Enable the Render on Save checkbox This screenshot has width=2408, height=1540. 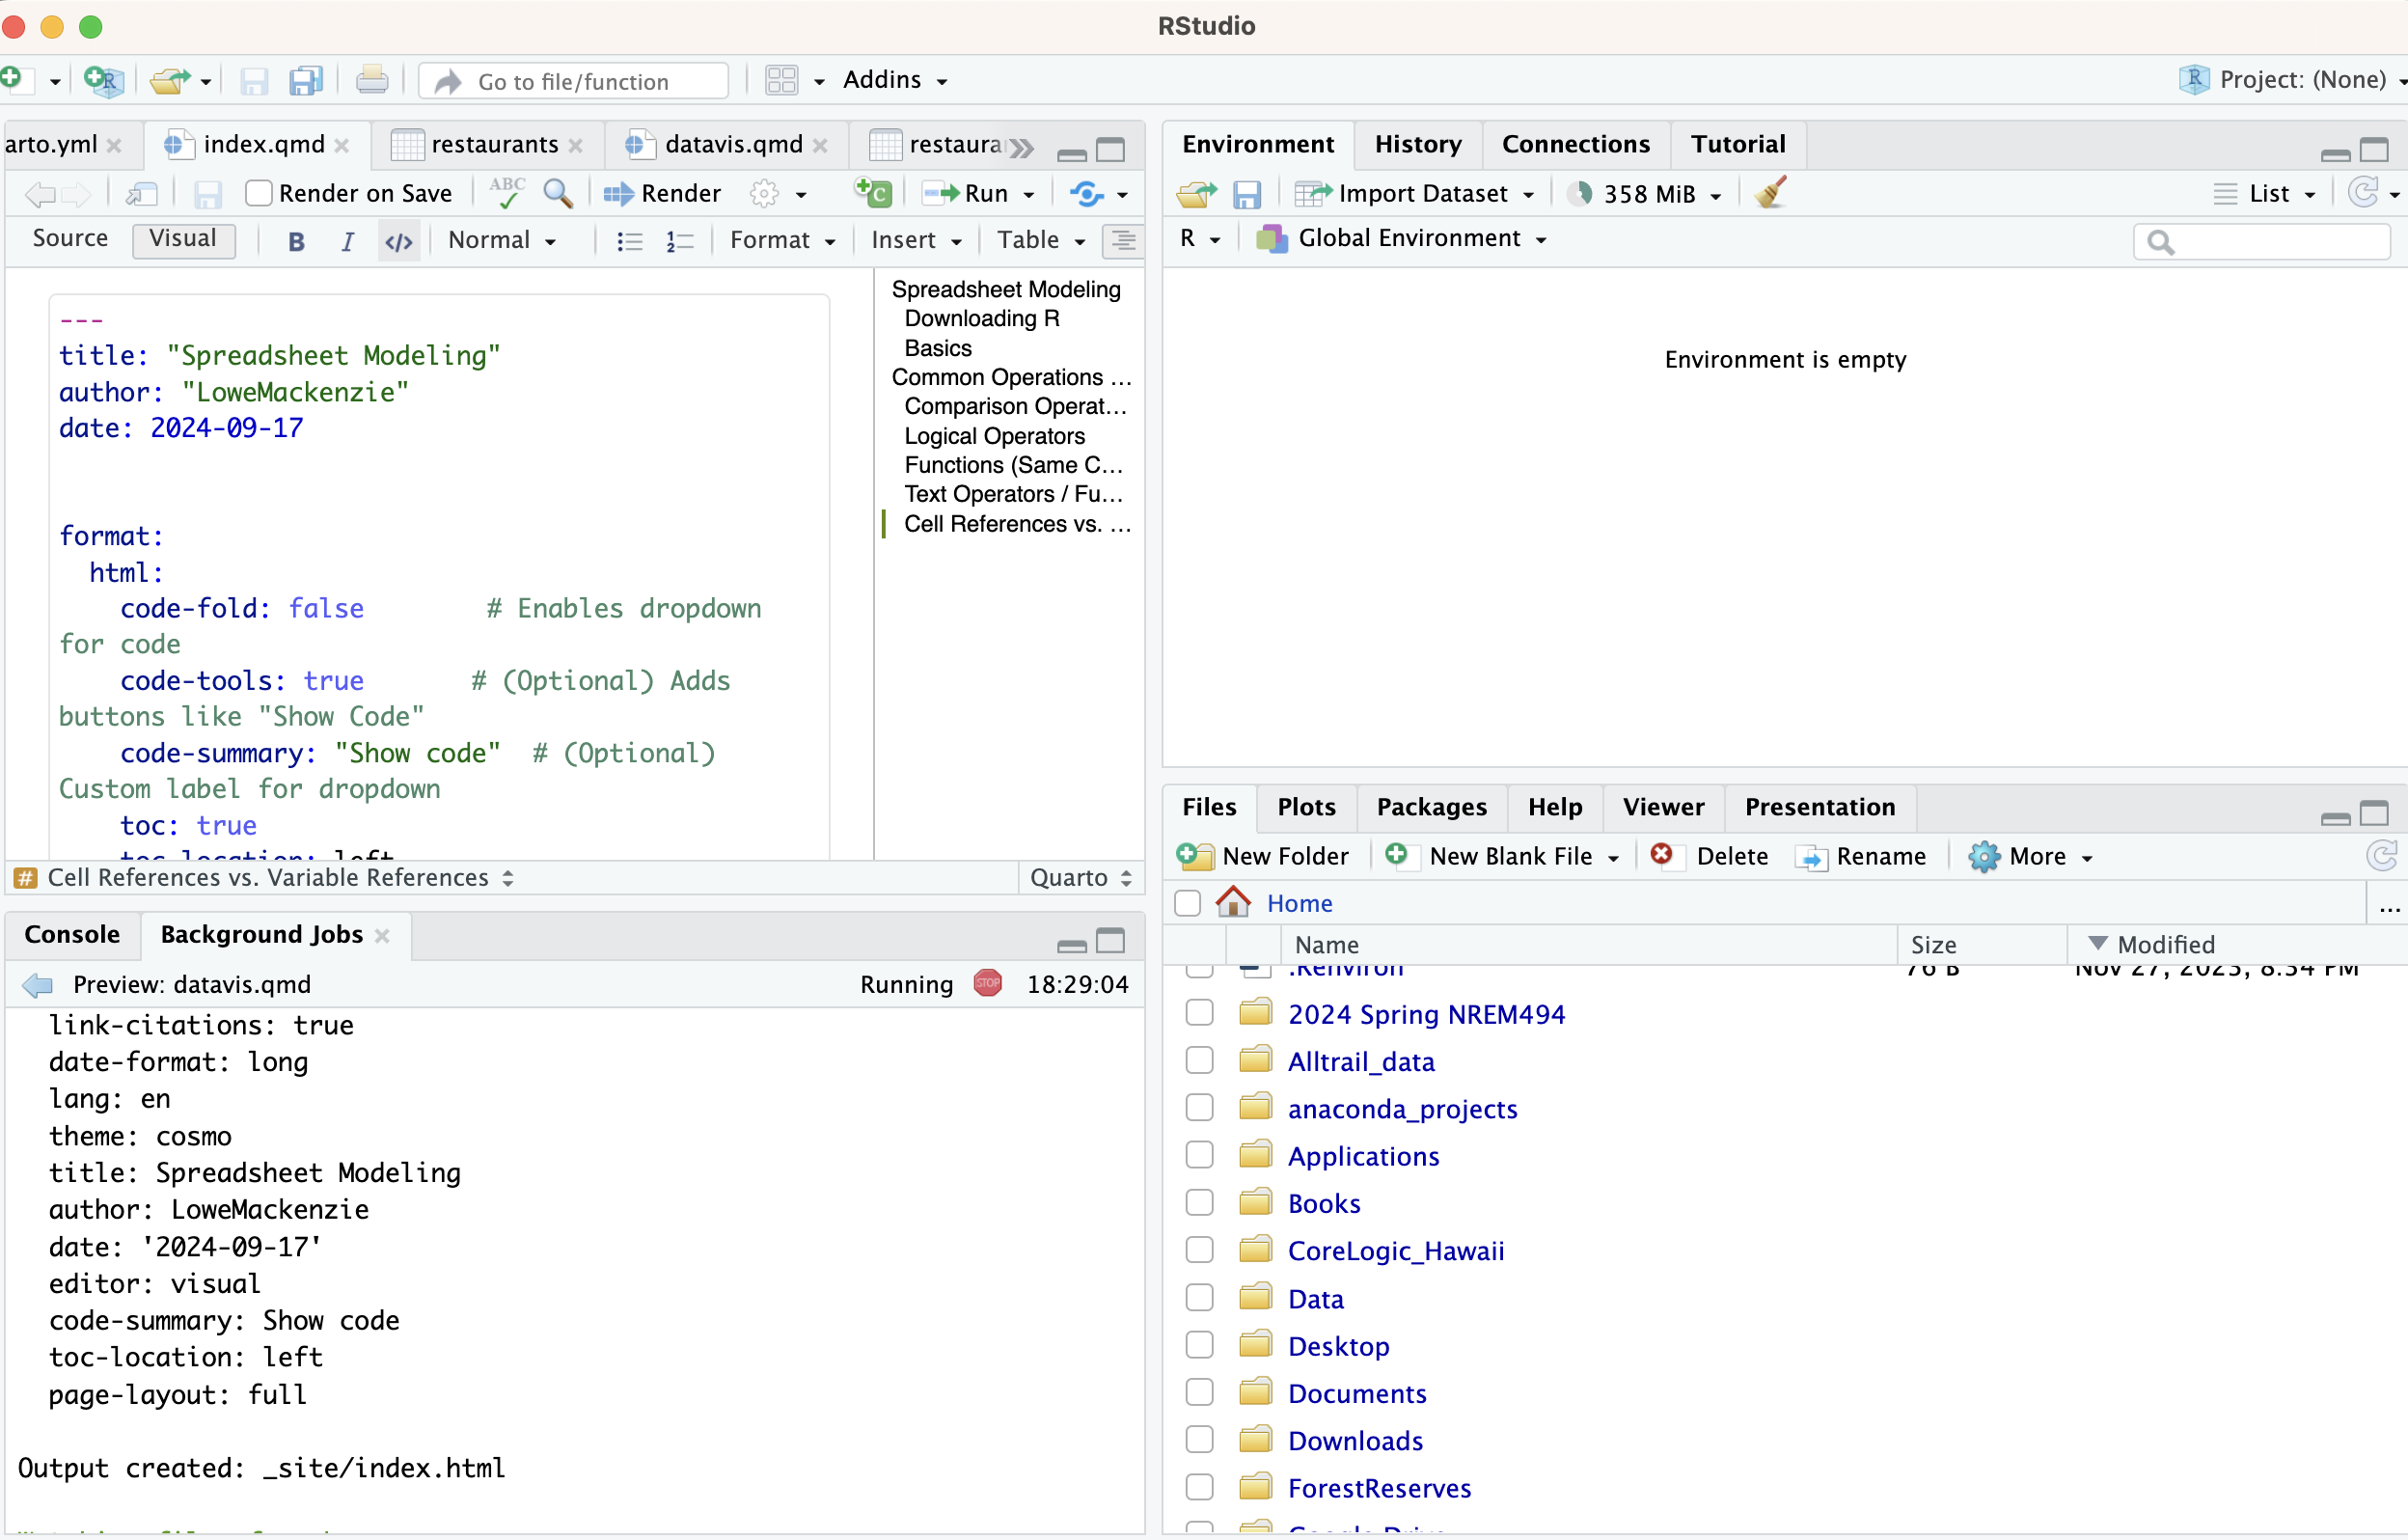259,193
